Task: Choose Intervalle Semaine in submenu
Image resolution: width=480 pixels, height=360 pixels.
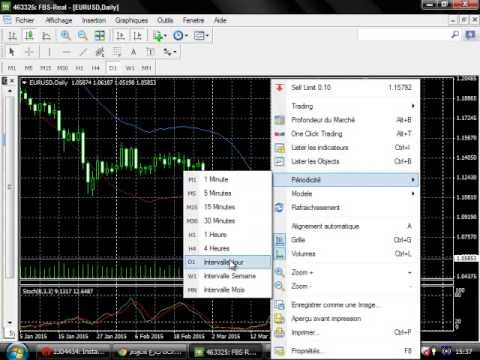Action: (228, 276)
